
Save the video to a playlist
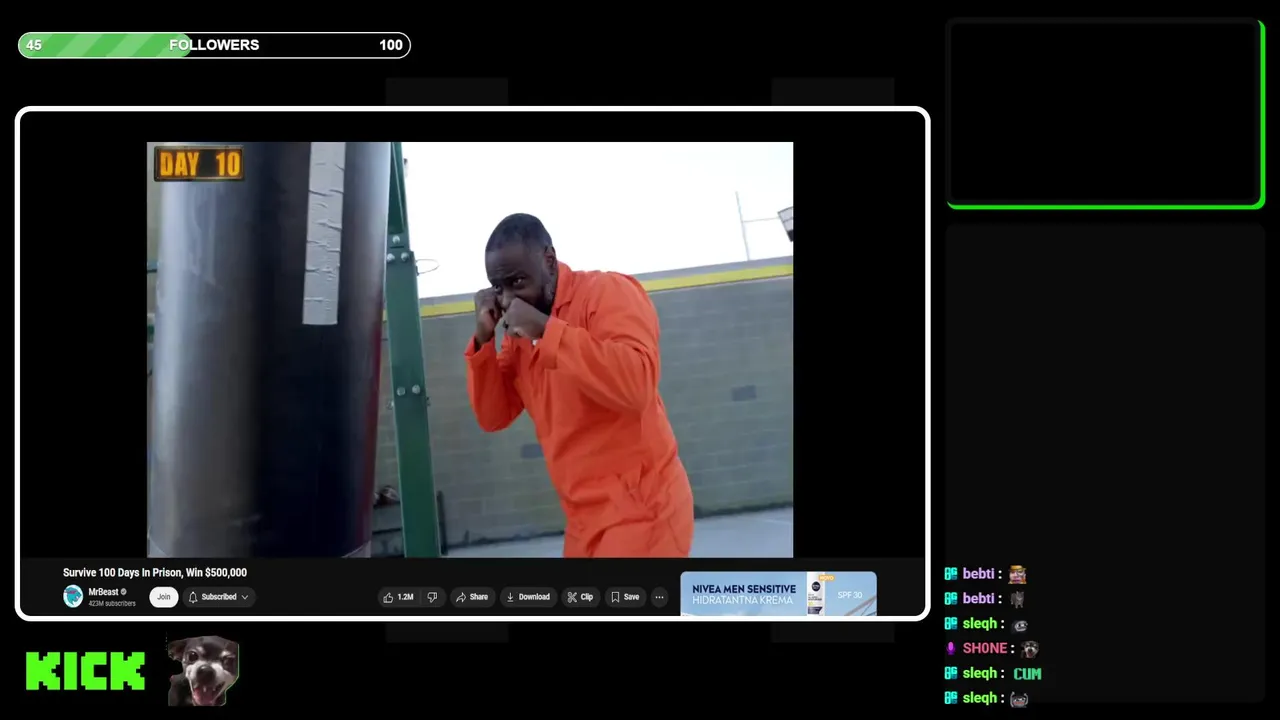click(x=625, y=597)
